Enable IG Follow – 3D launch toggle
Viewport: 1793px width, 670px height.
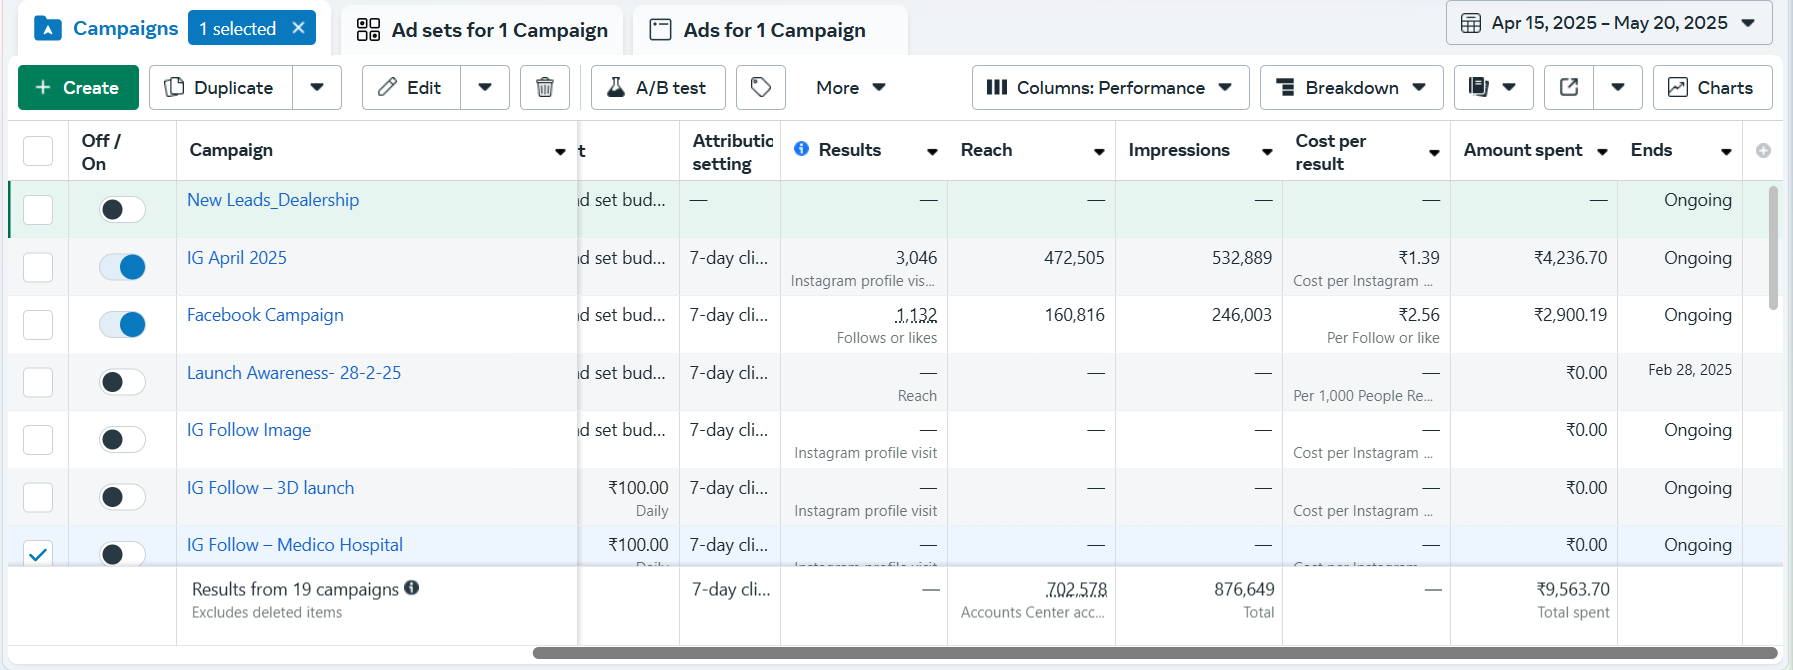123,497
